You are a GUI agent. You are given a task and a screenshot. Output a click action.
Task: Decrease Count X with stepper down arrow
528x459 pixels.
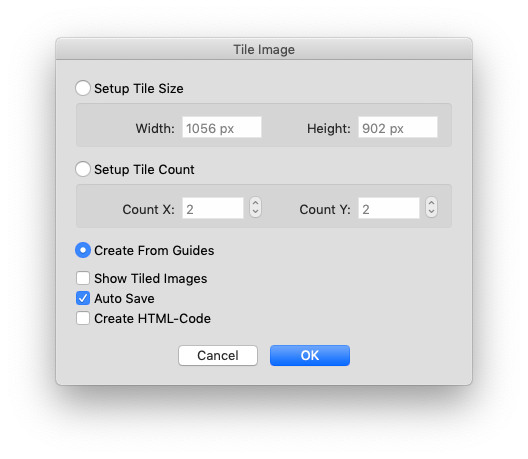click(x=256, y=212)
